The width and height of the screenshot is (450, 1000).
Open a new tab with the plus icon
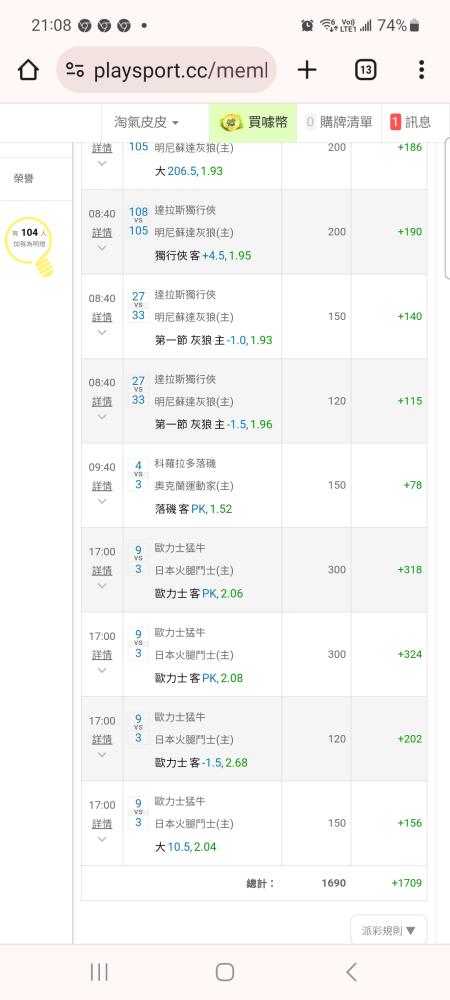pyautogui.click(x=307, y=70)
